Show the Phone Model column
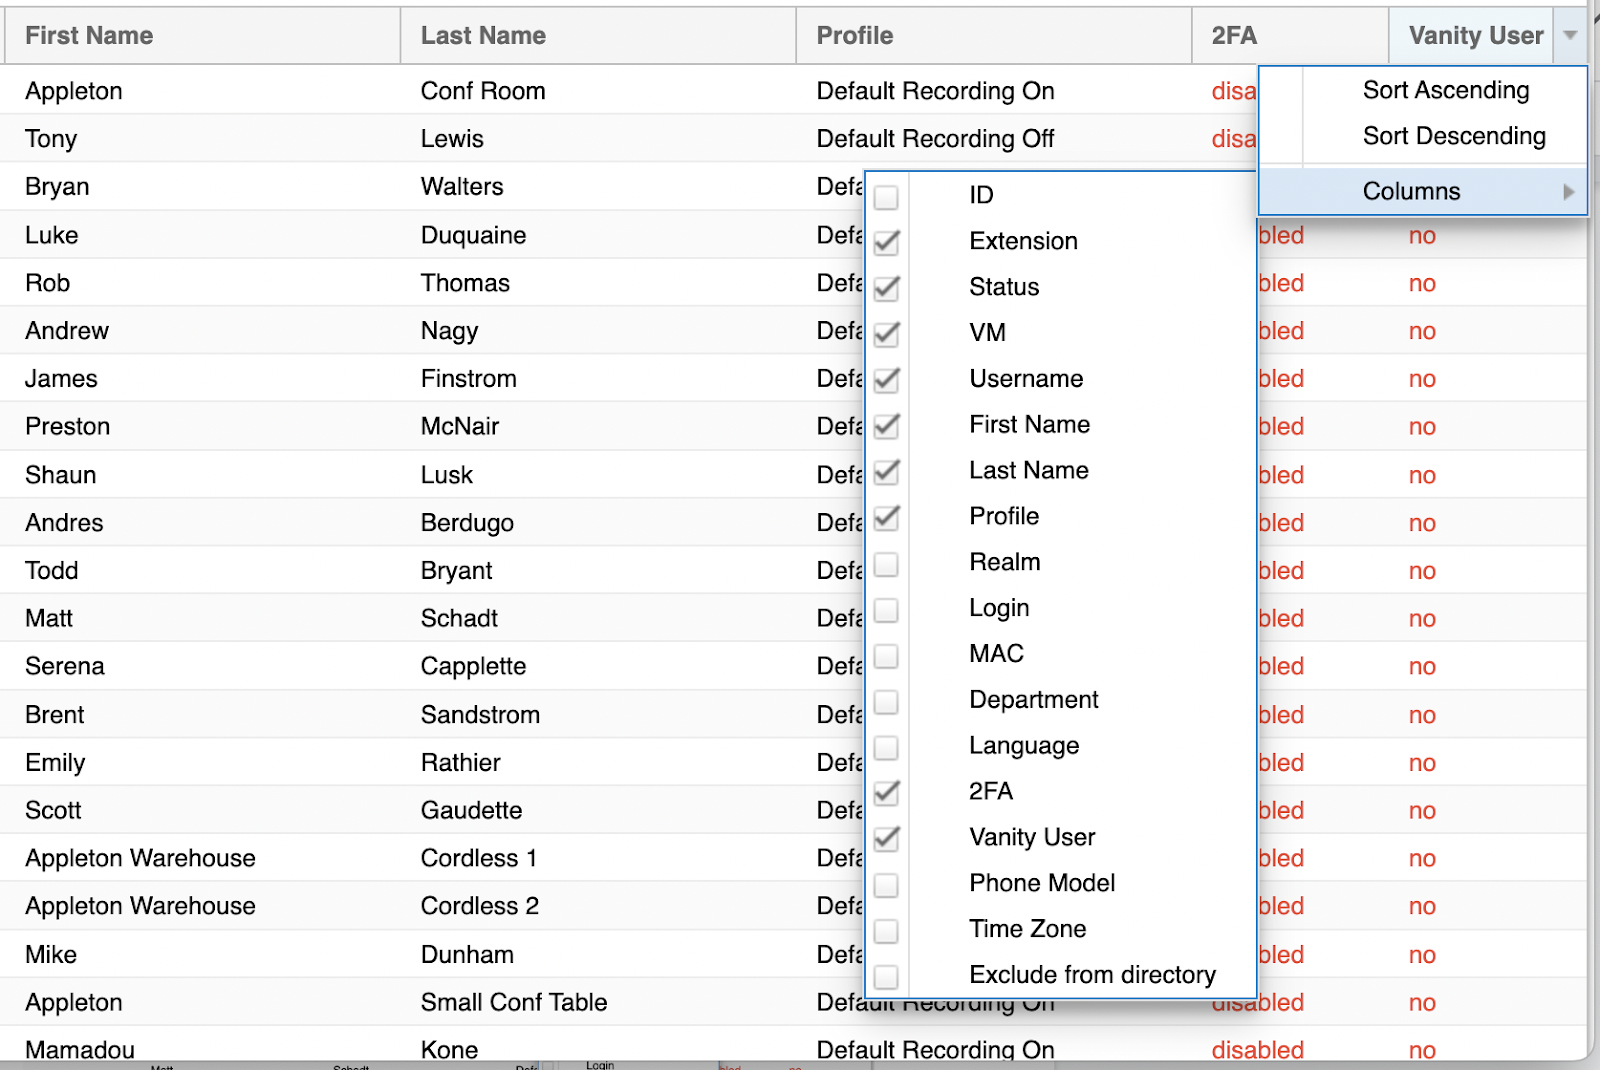Viewport: 1600px width, 1070px height. [885, 885]
